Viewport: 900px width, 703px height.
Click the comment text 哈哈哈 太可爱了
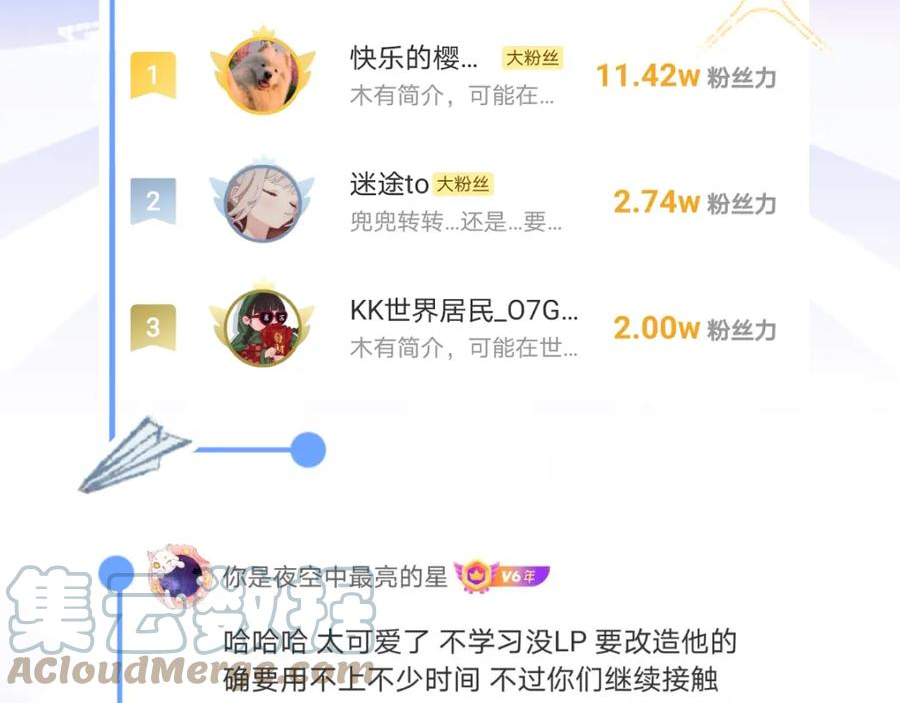point(326,642)
